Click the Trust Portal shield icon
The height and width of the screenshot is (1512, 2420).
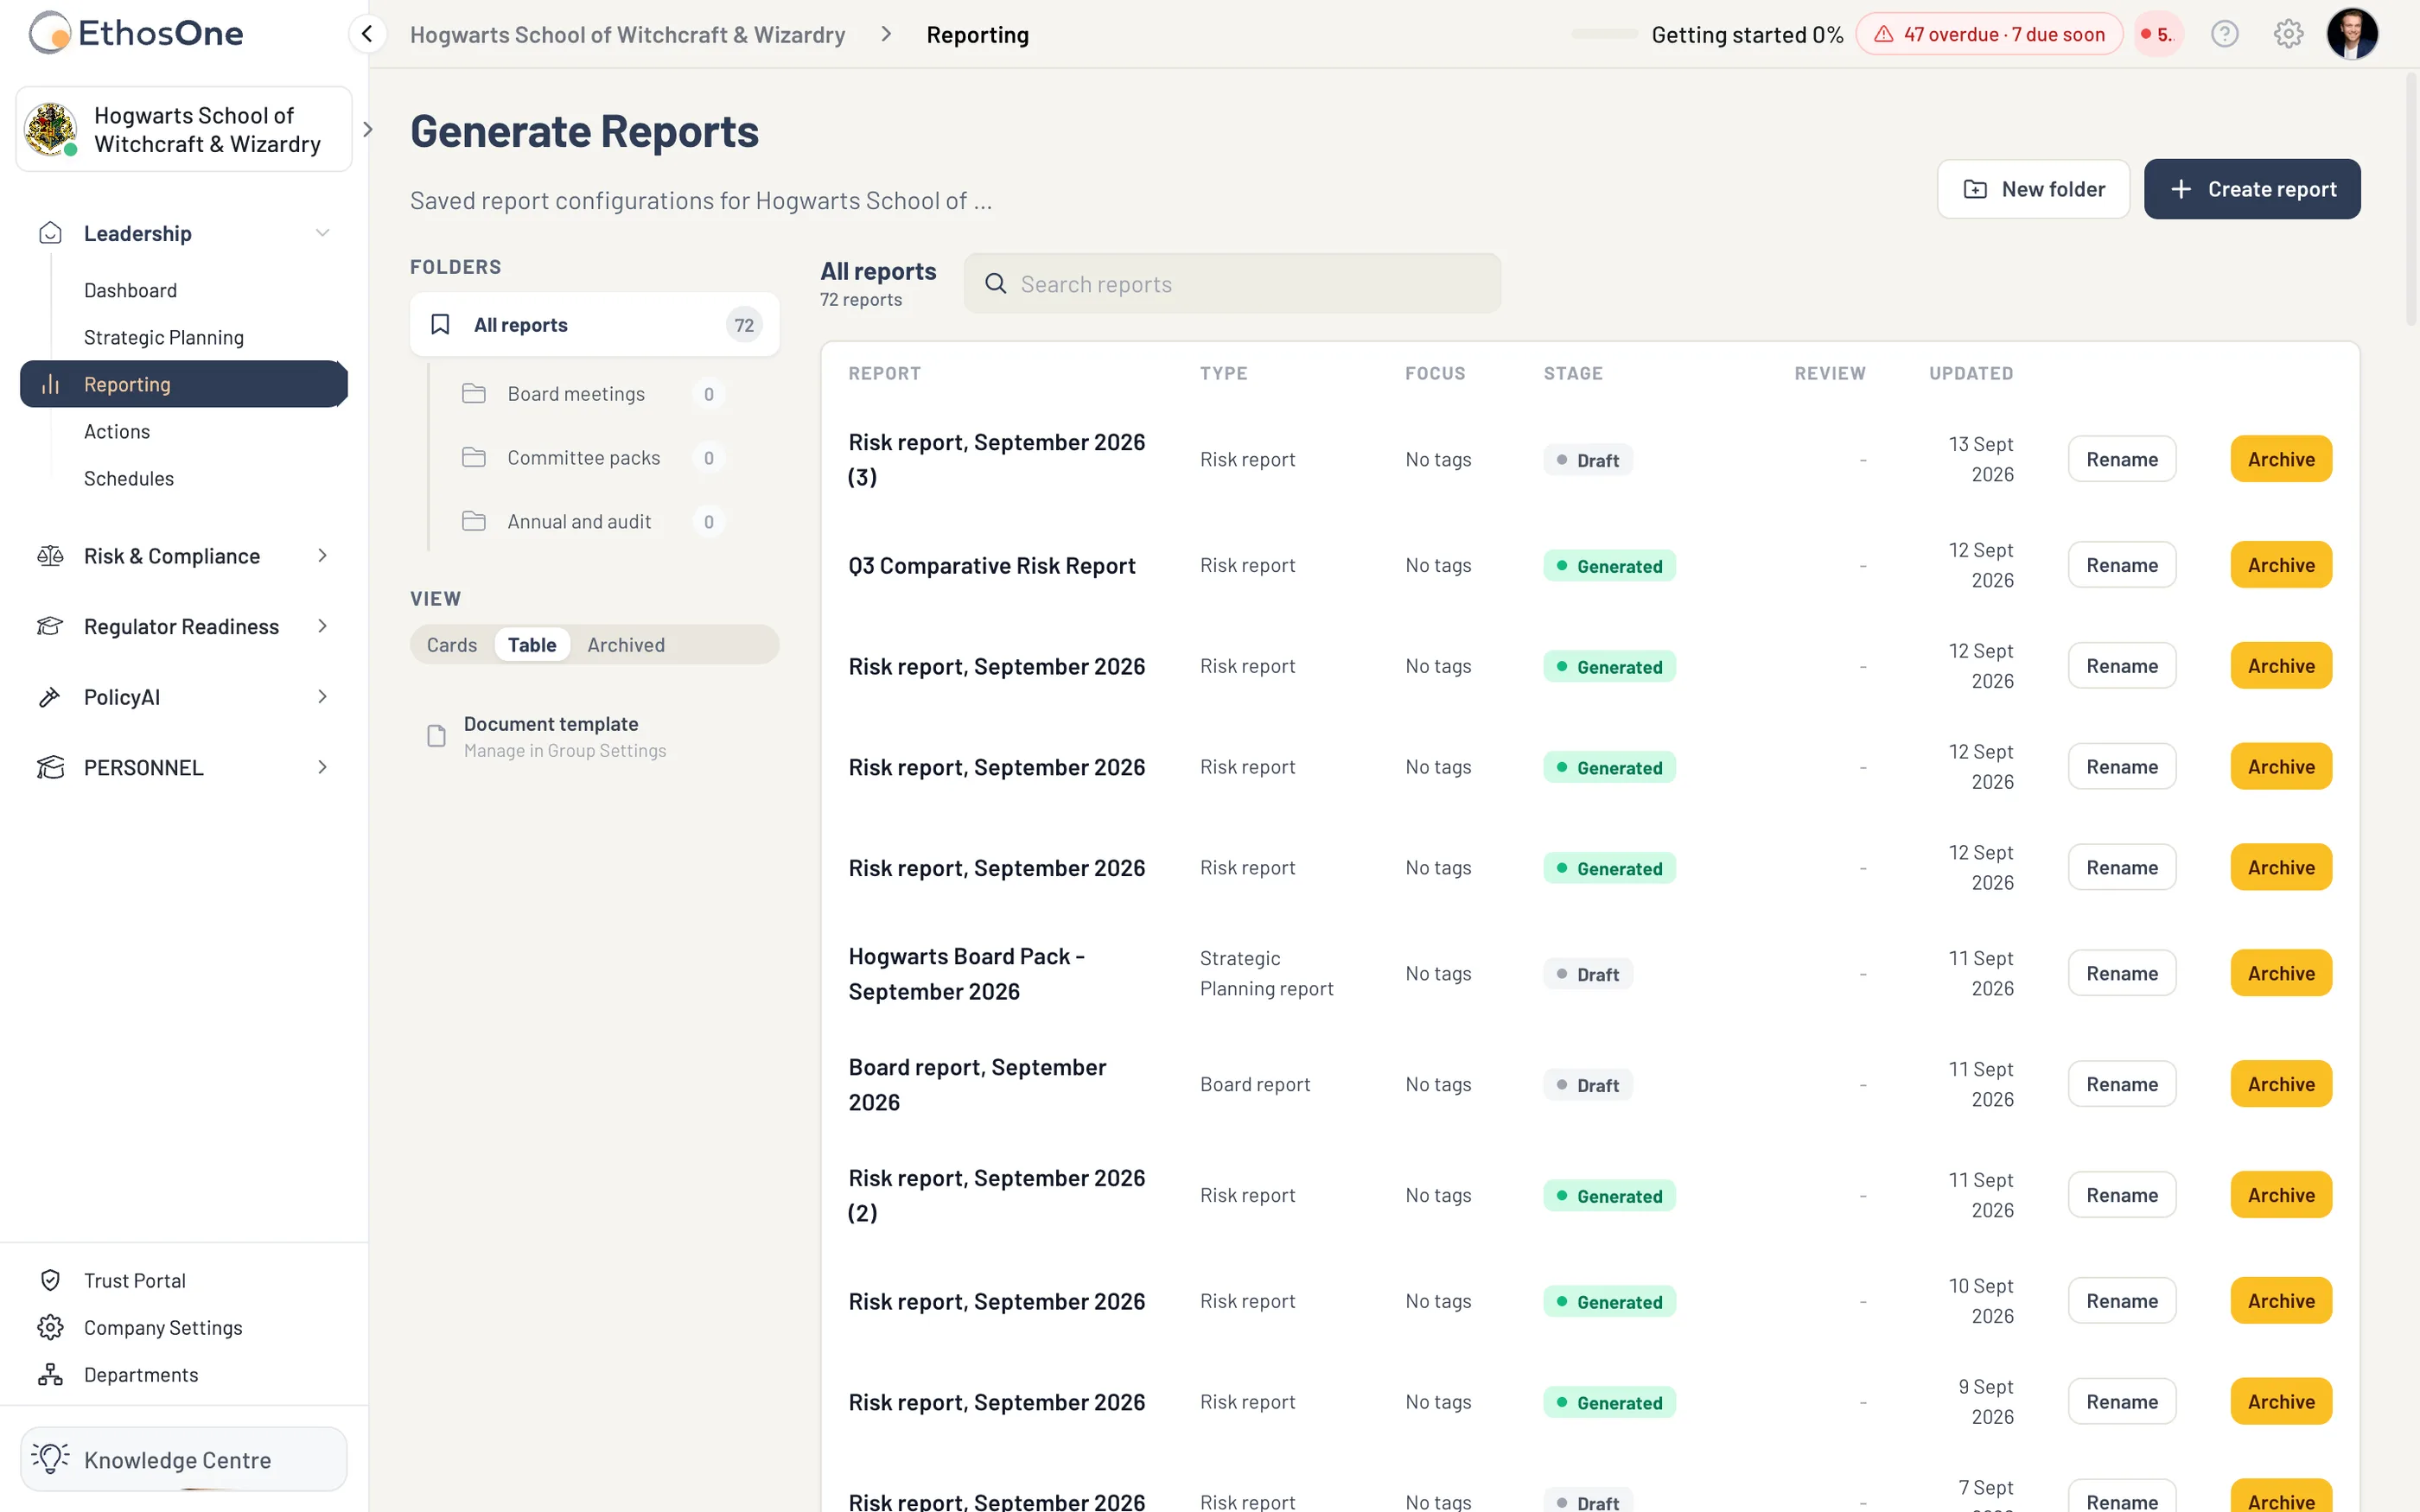[50, 1280]
